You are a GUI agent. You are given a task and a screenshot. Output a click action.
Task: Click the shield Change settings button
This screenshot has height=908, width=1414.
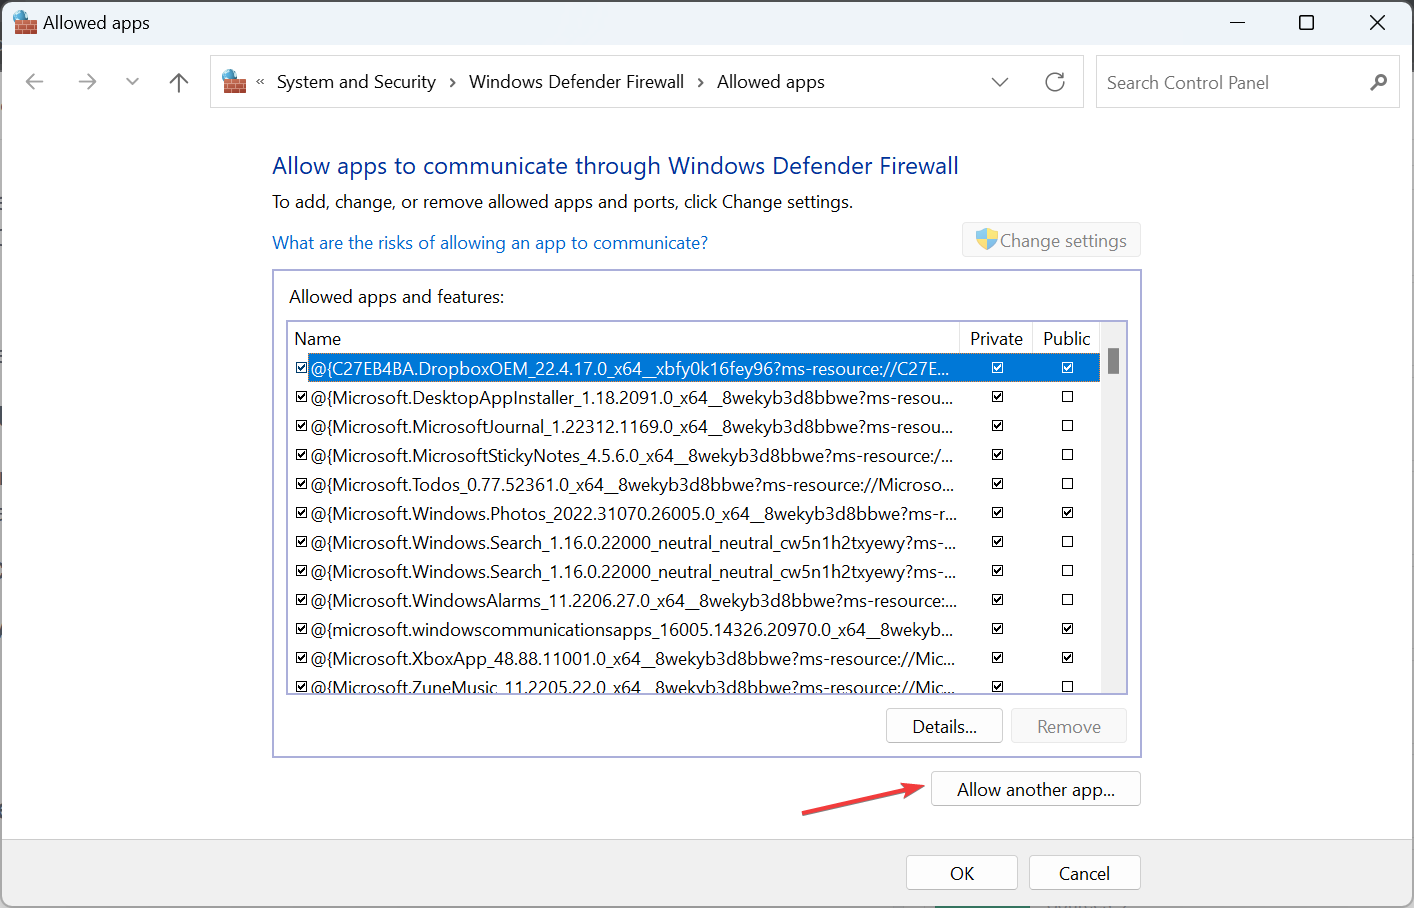(1051, 240)
